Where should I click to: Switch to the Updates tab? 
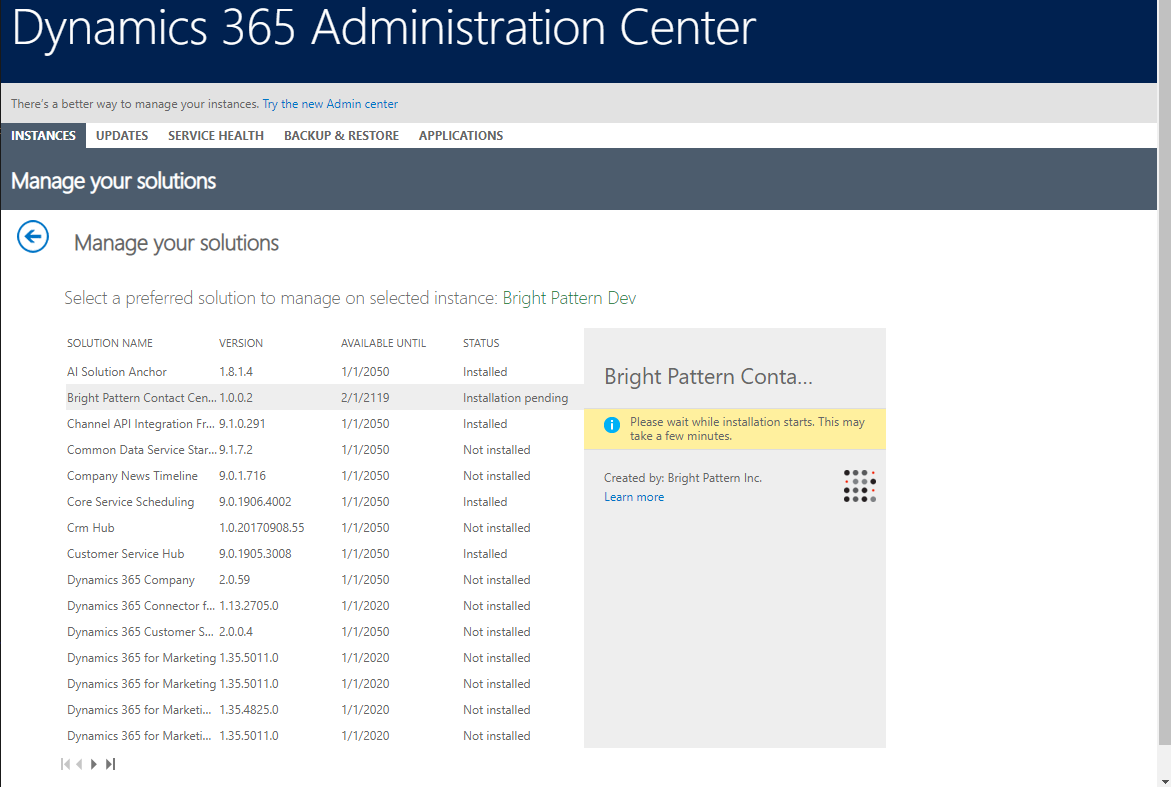point(122,135)
